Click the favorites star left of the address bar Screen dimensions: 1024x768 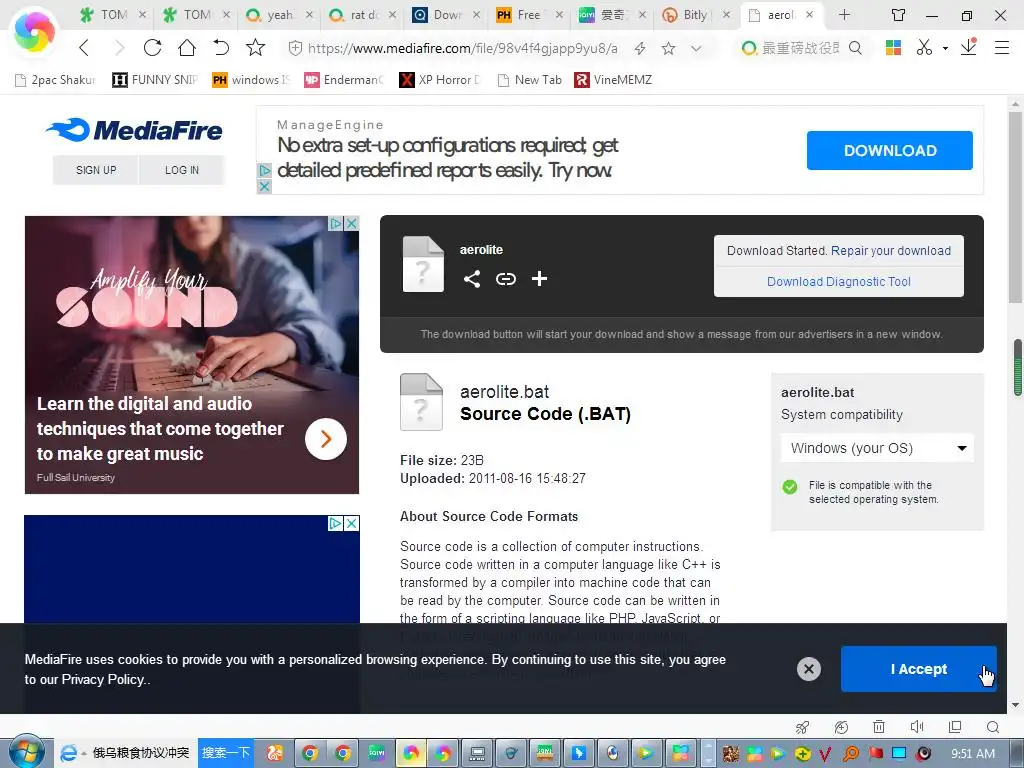pos(255,48)
